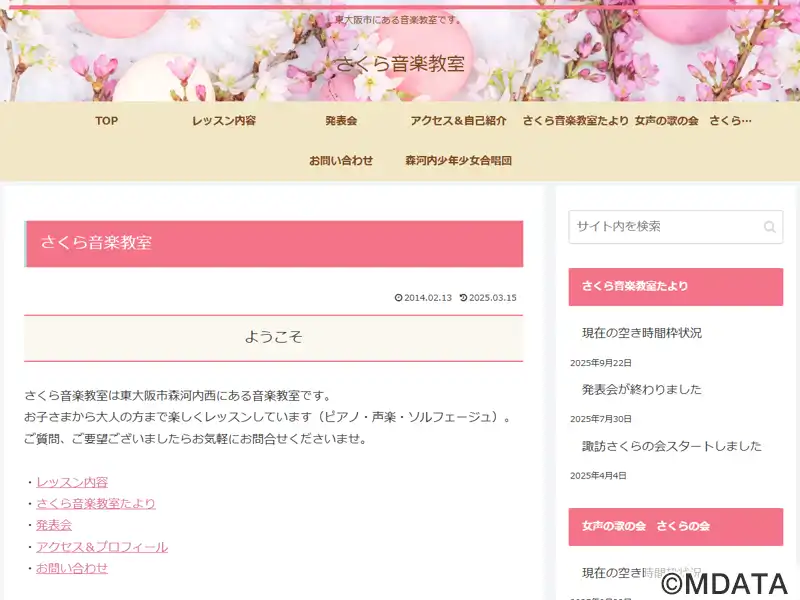
Task: Open sidebar post 発表会が終わりました
Action: click(x=642, y=389)
